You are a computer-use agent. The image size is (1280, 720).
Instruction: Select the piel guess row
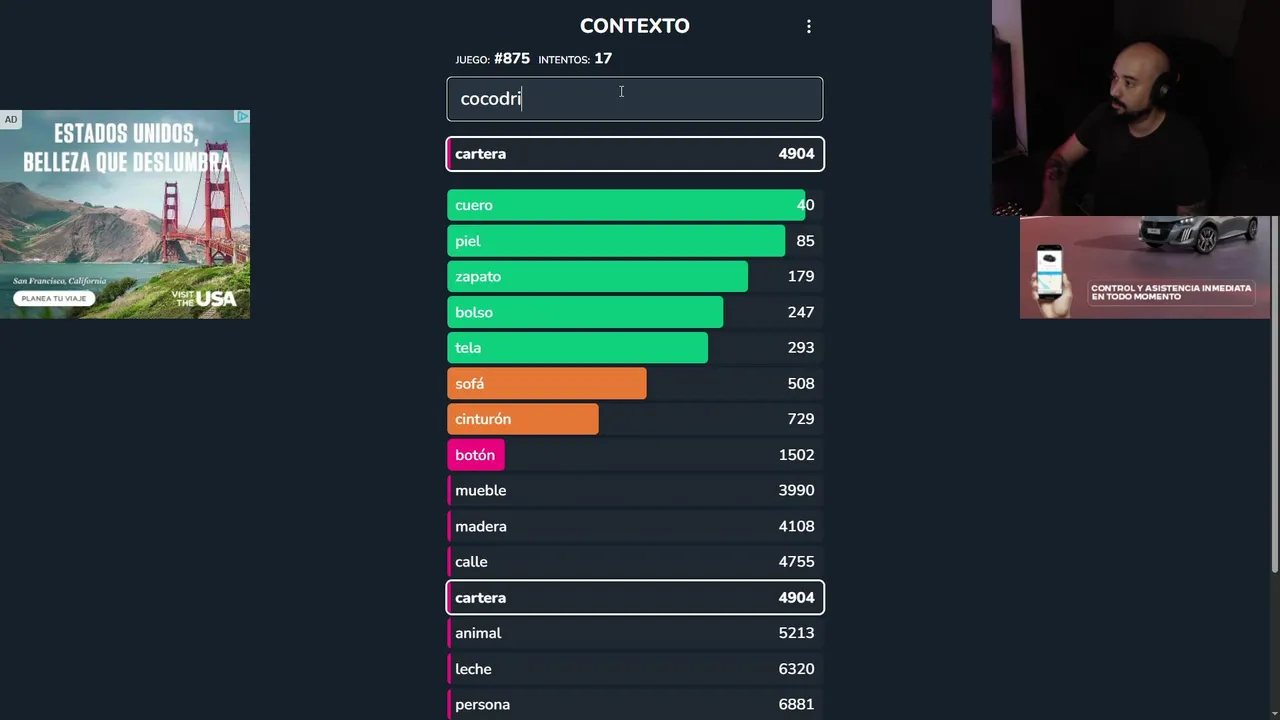pyautogui.click(x=635, y=241)
